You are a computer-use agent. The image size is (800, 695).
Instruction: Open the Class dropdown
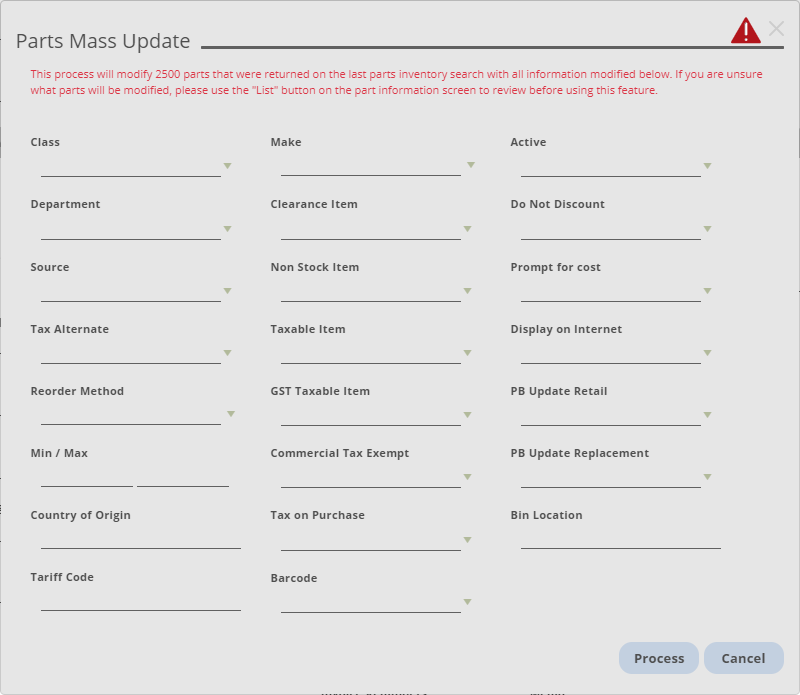pos(227,166)
